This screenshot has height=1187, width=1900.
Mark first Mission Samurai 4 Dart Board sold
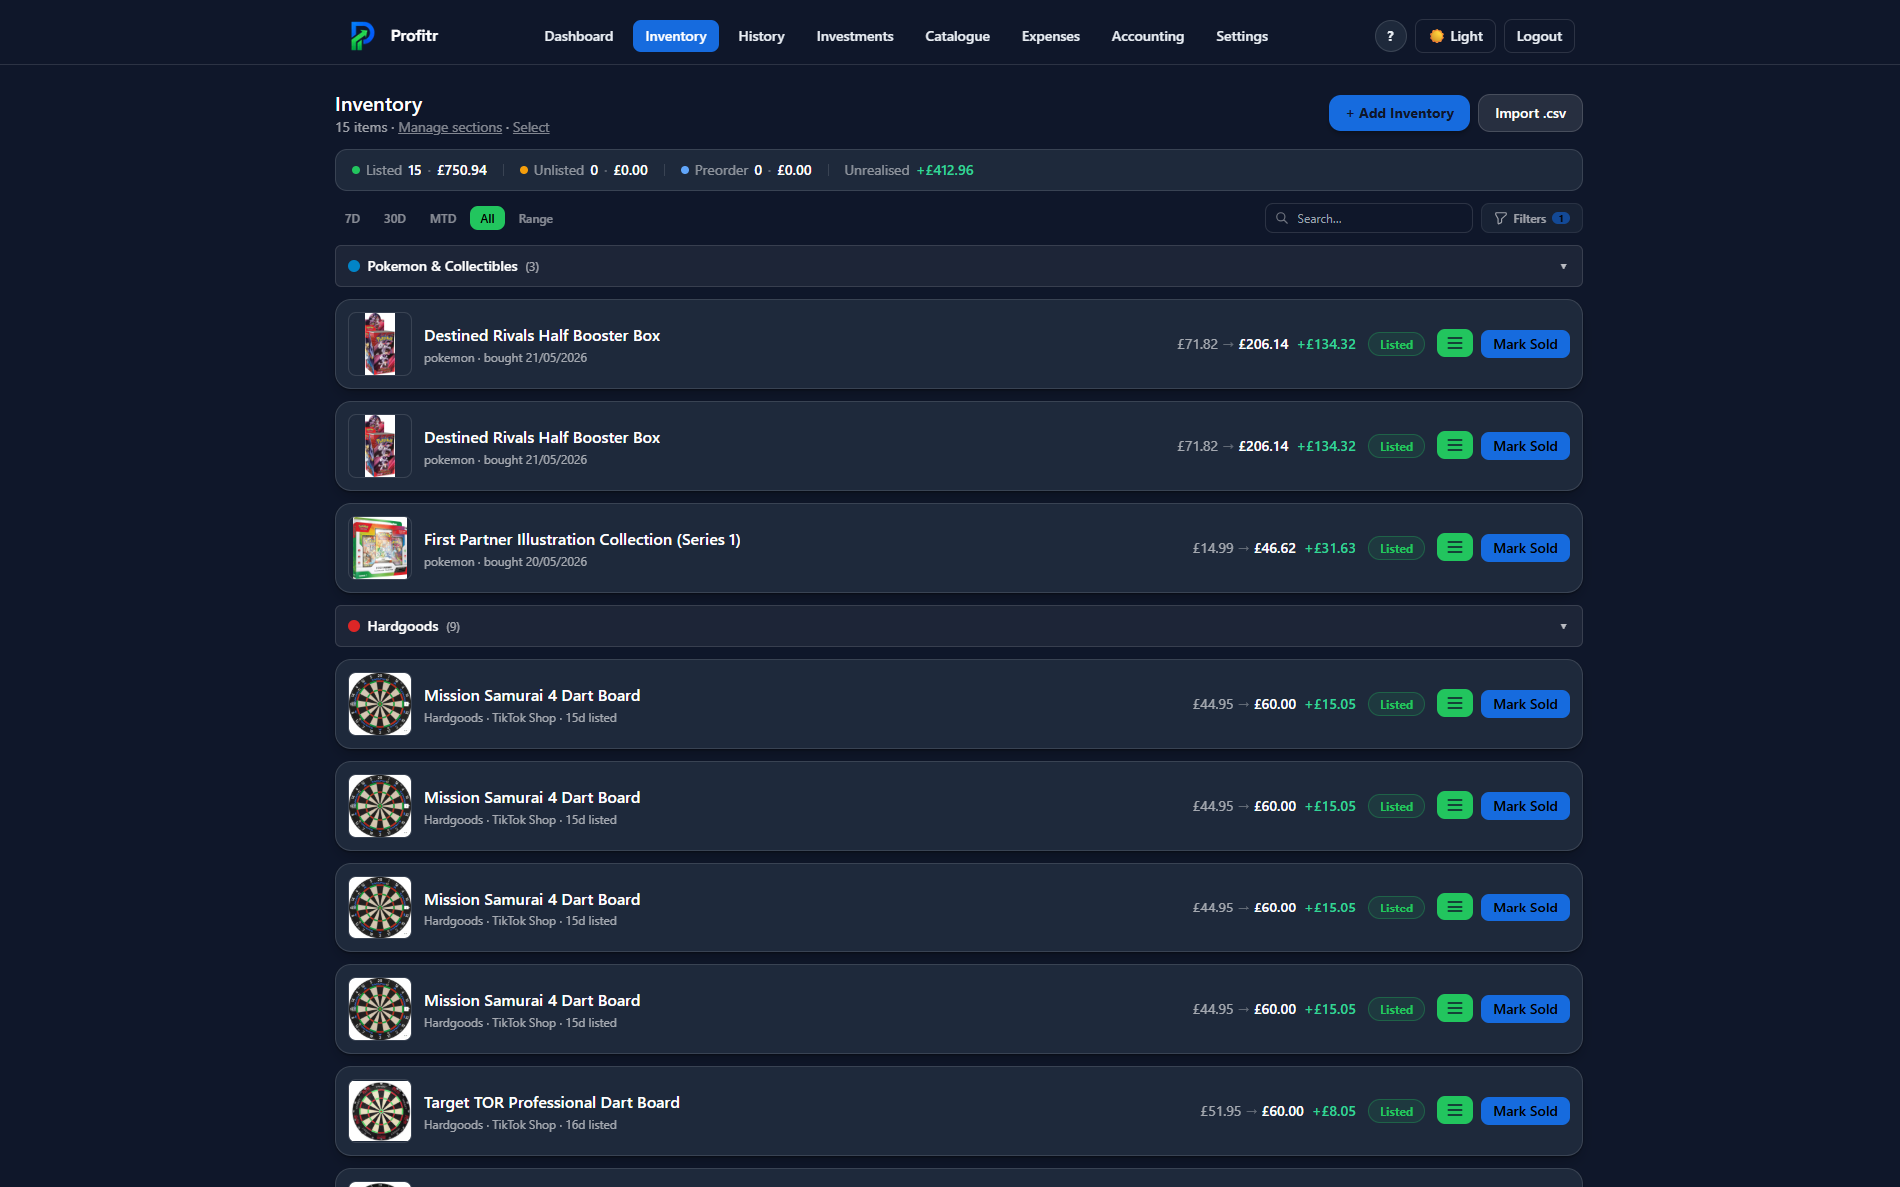click(1525, 704)
